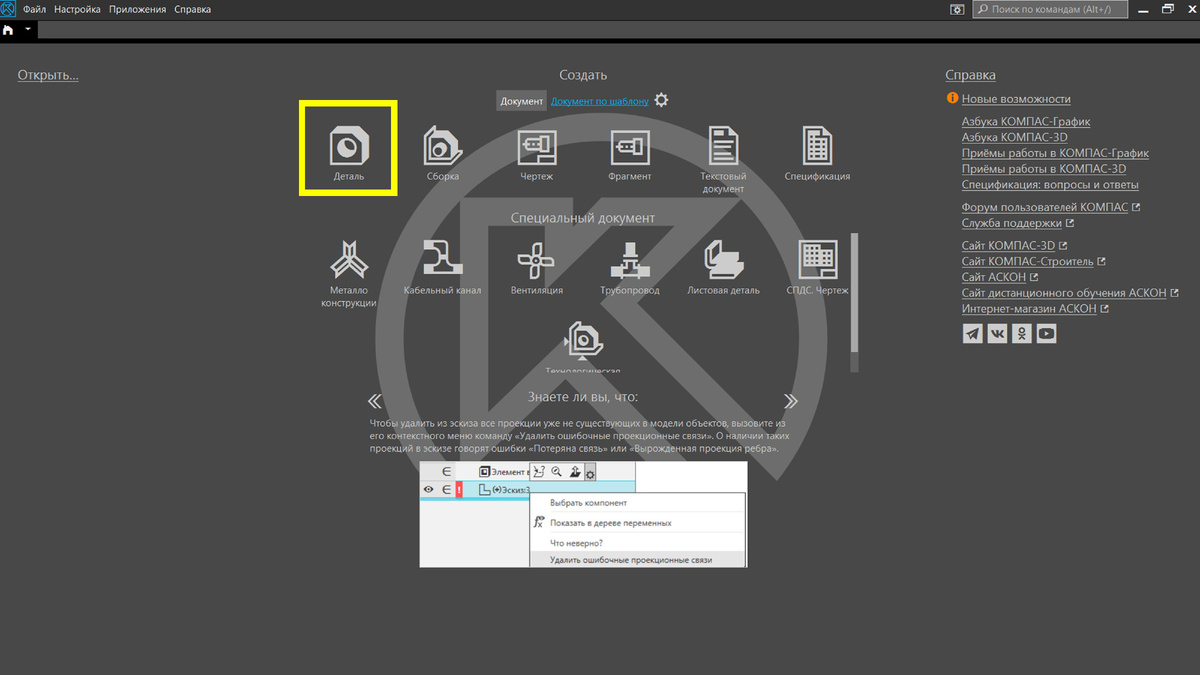Click the Открыть... link
The image size is (1200, 675).
click(x=48, y=75)
